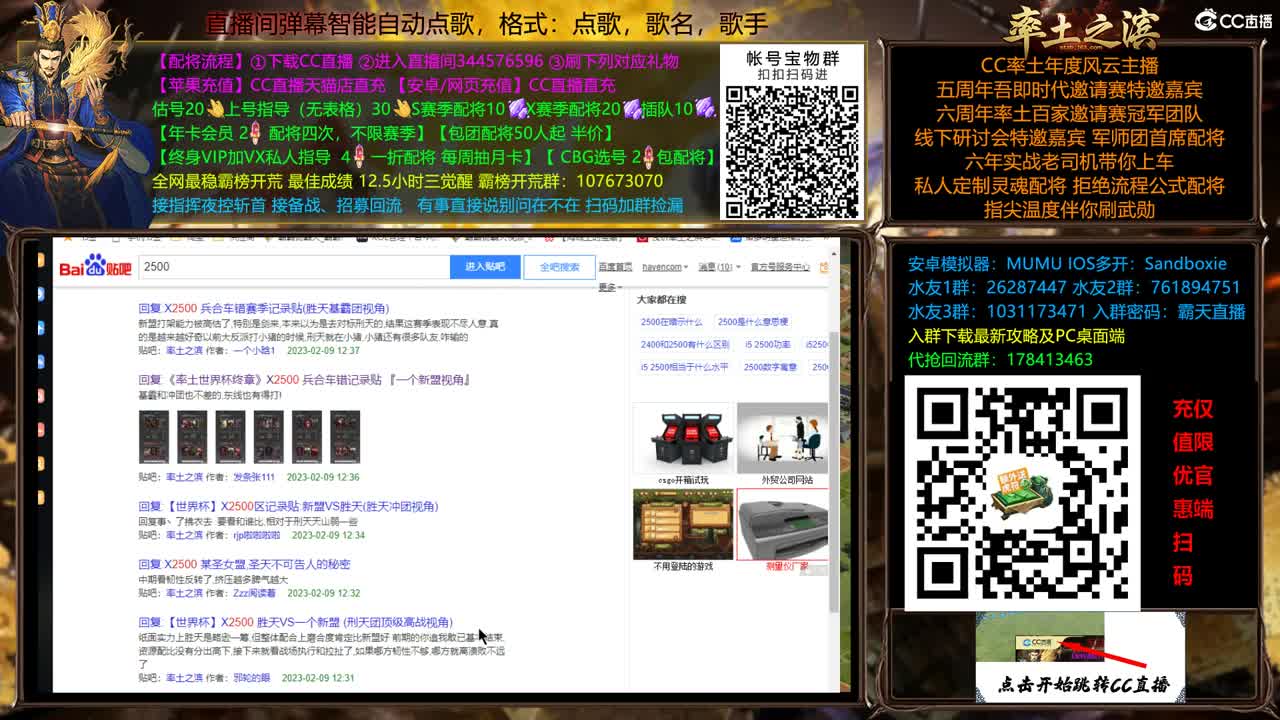Open author link 一个小稳1
This screenshot has width=1280, height=720.
254,351
